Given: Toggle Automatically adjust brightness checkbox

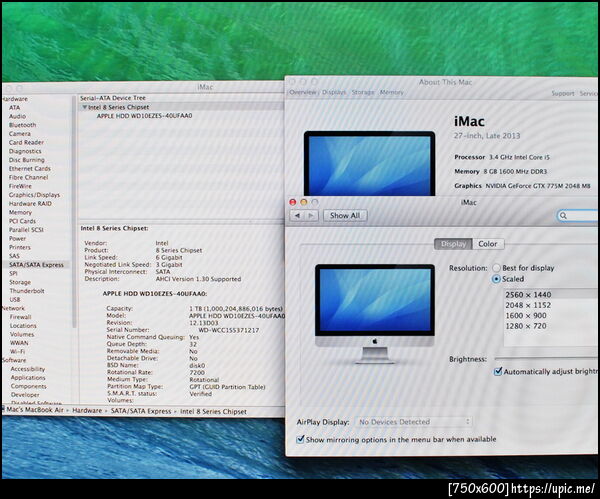Looking at the screenshot, I should click(x=498, y=371).
